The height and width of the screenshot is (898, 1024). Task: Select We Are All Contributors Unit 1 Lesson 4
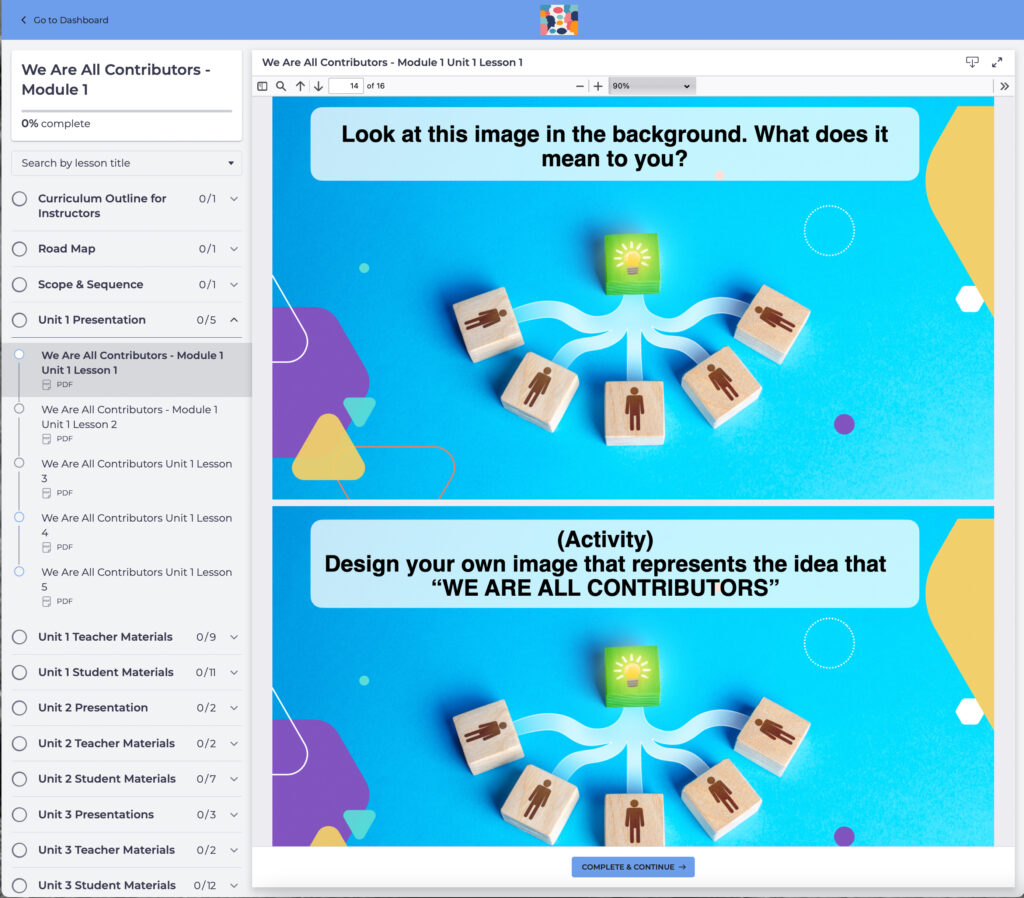coord(136,525)
